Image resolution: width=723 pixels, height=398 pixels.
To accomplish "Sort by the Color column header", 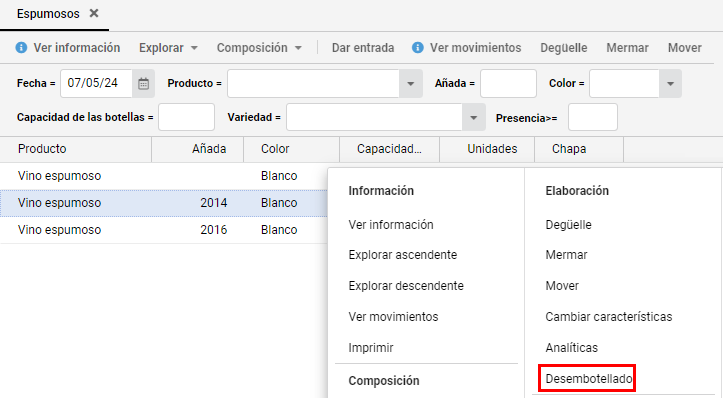I will (x=291, y=149).
